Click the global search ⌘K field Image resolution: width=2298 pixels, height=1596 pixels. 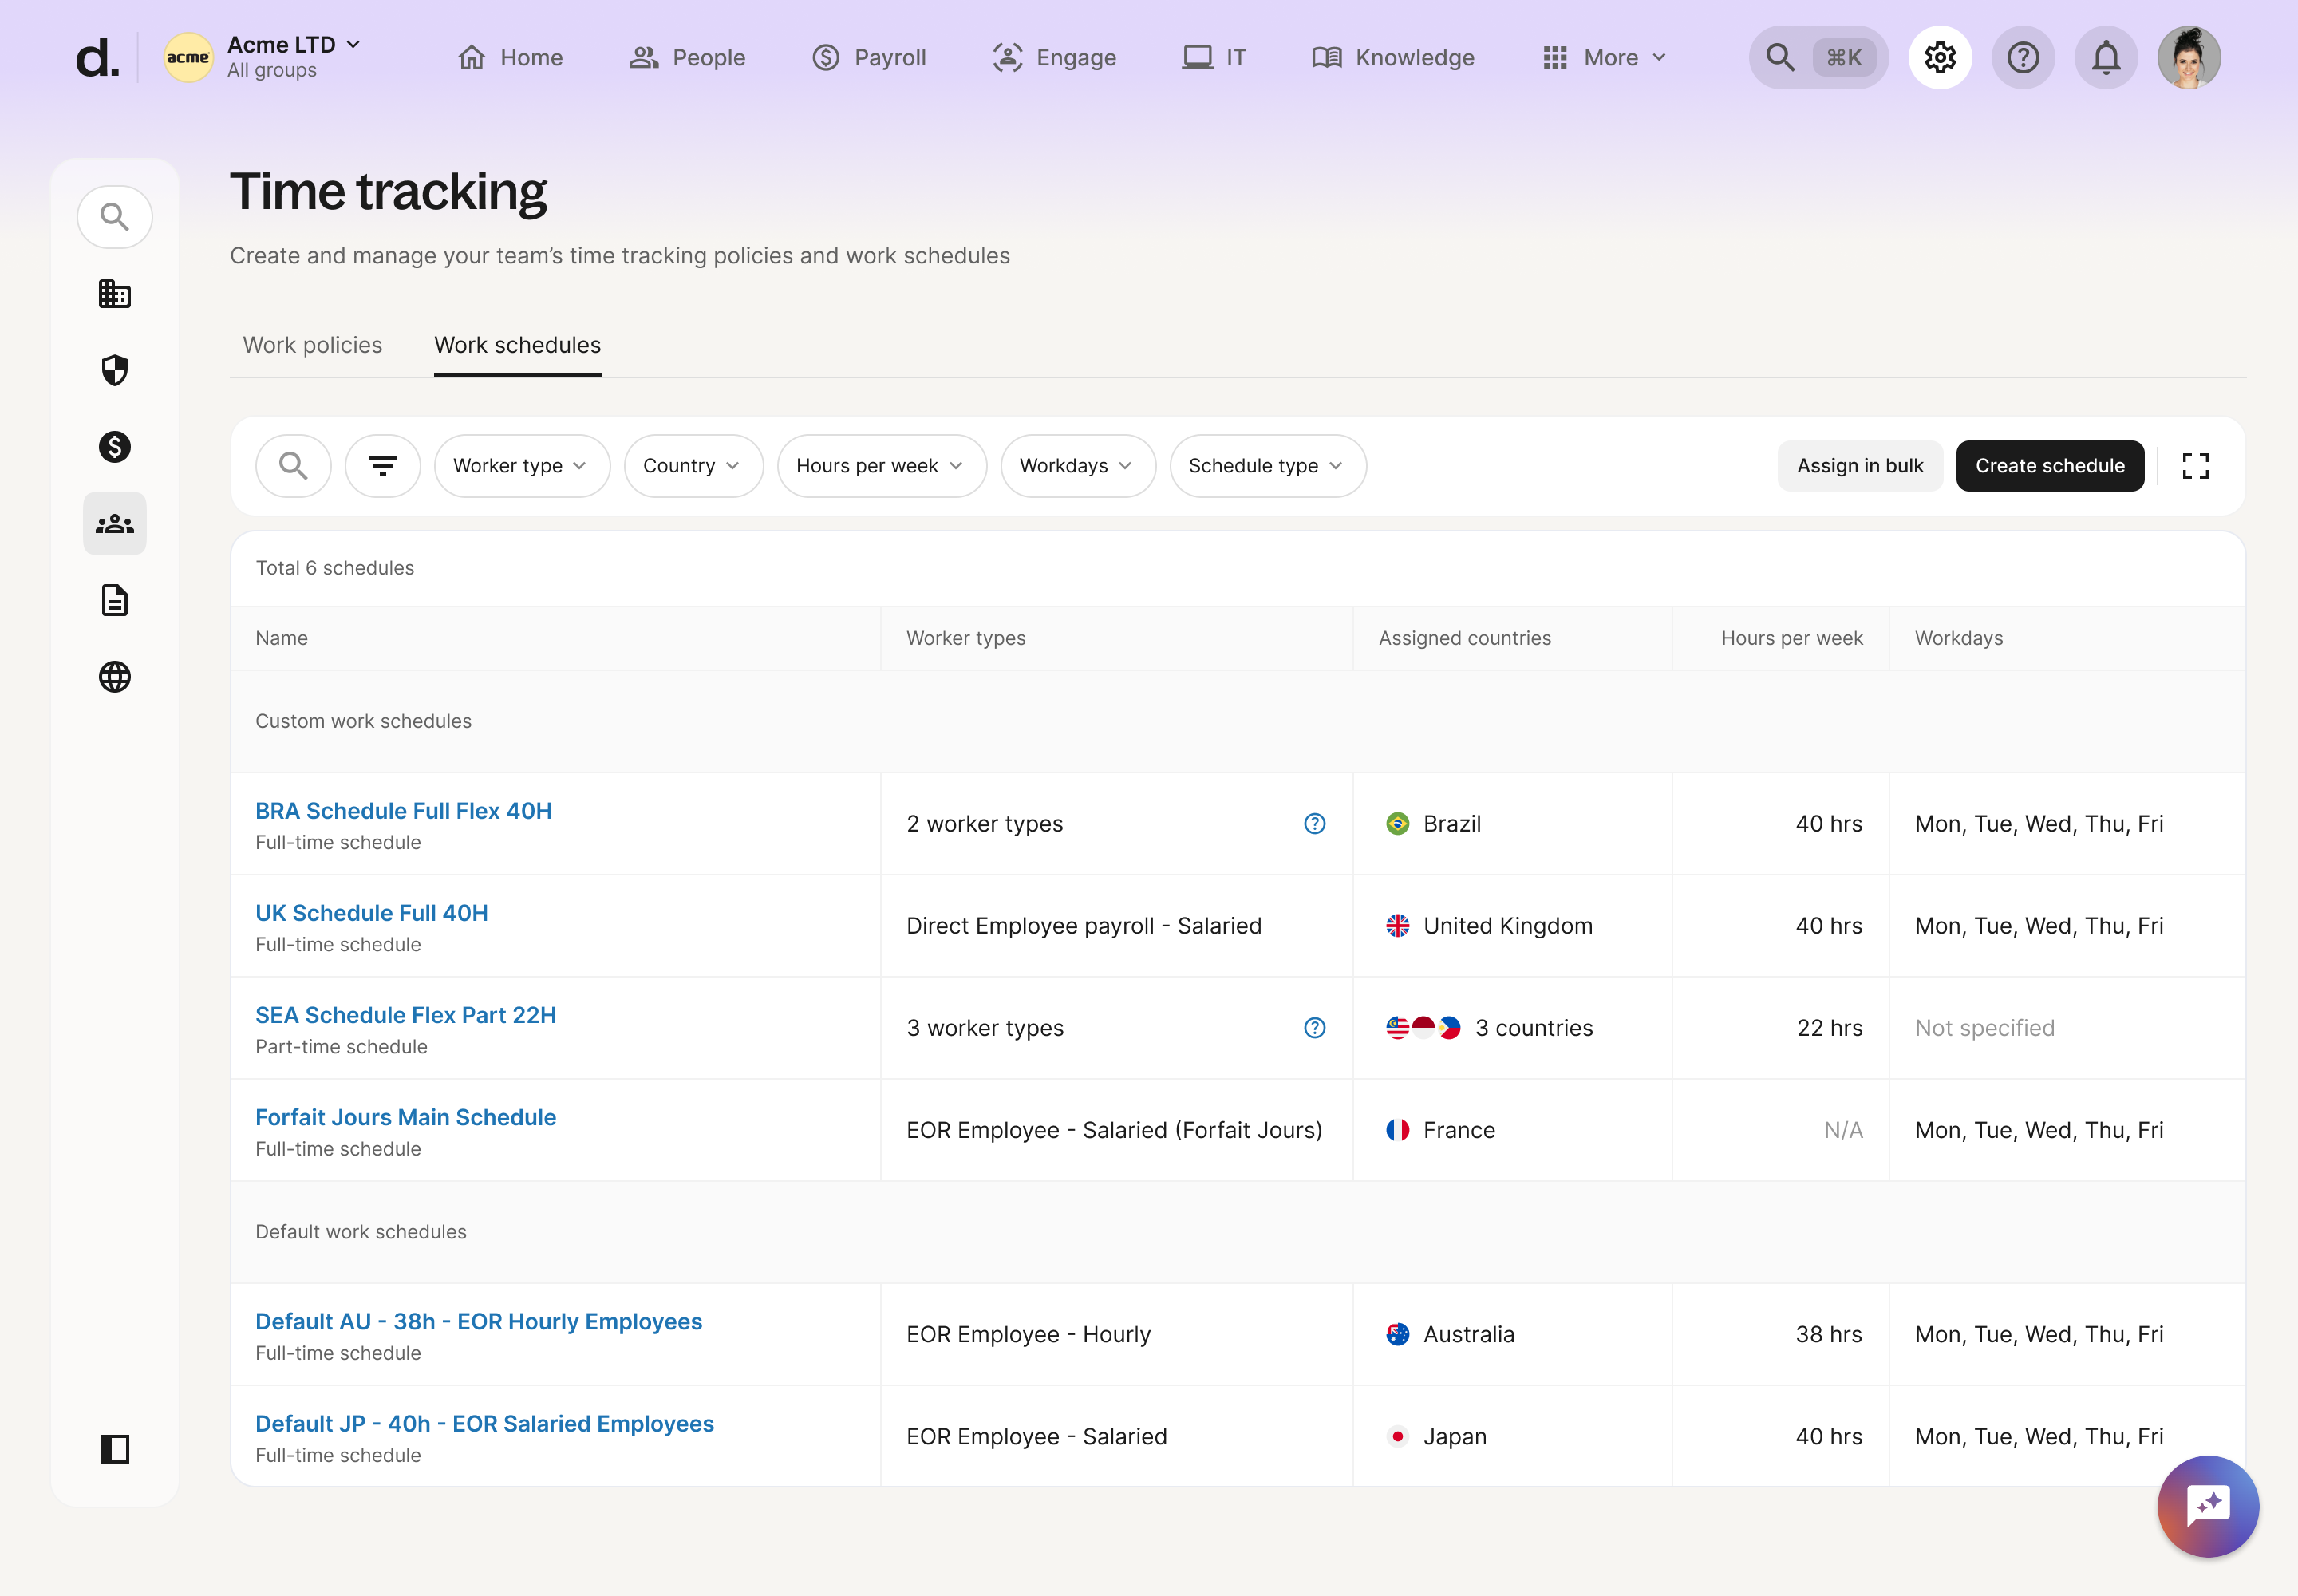point(1817,58)
